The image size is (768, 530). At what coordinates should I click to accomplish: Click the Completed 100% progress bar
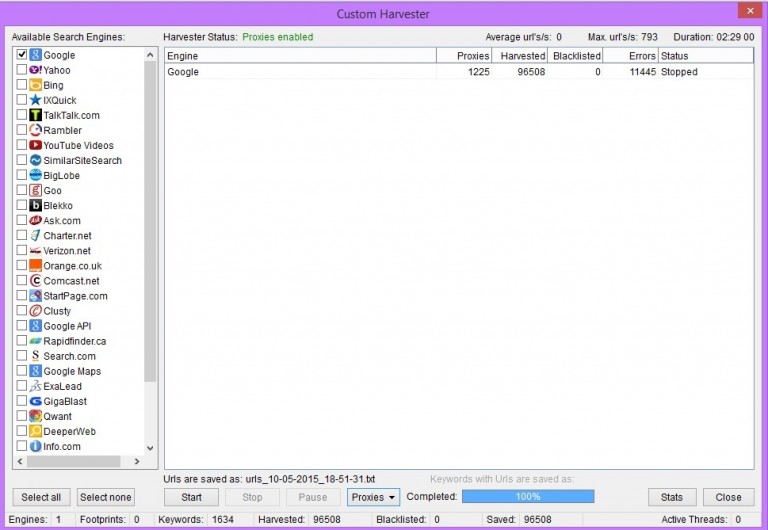(528, 497)
